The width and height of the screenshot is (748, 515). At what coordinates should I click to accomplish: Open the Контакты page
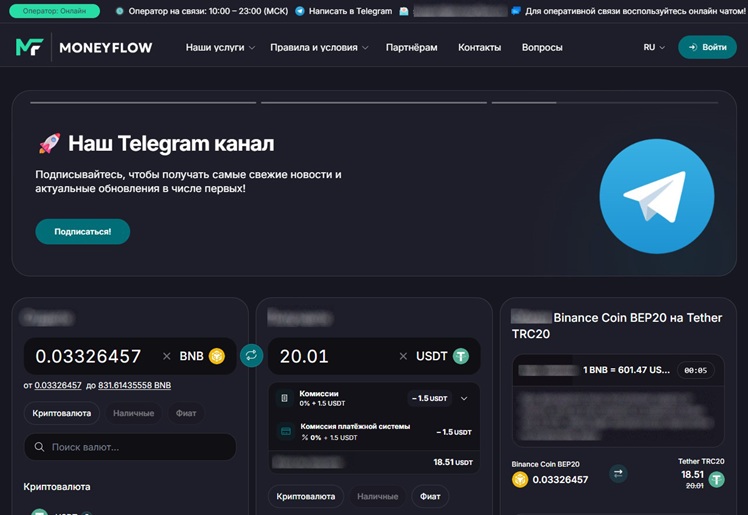[479, 47]
